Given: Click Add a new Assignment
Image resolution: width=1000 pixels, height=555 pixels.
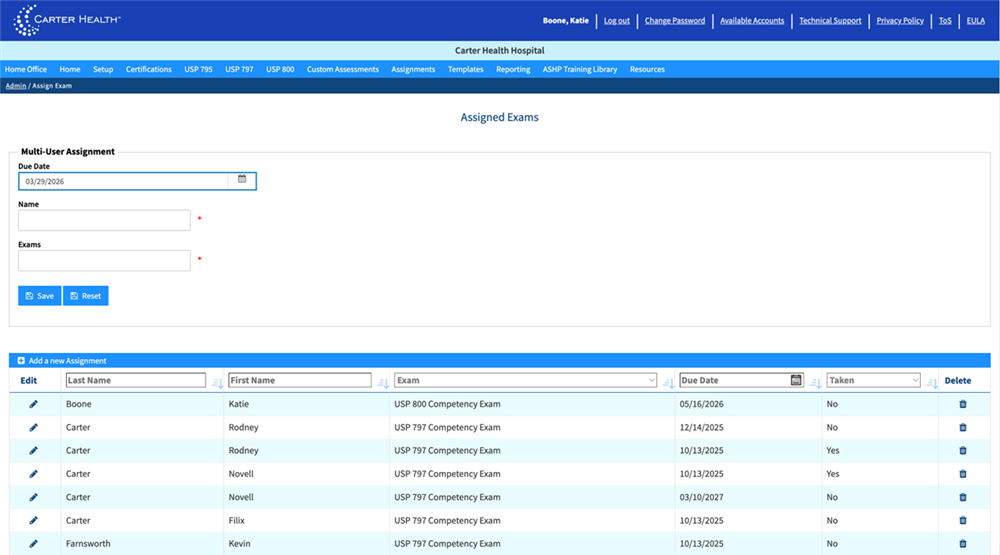Looking at the screenshot, I should tap(62, 361).
